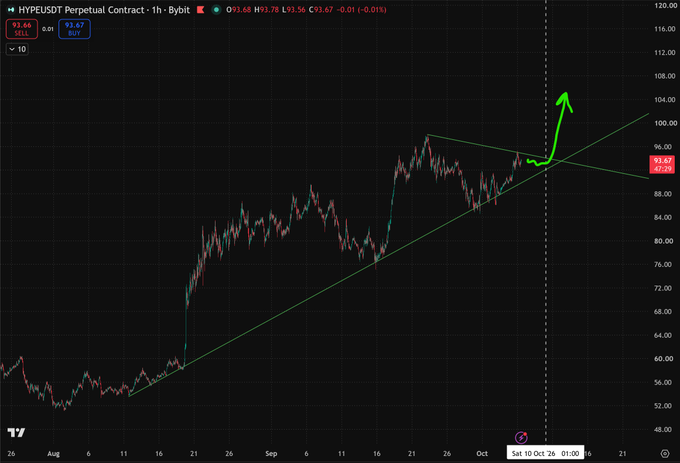The width and height of the screenshot is (680, 463).
Task: Click the 68.00 price axis label
Action: (664, 312)
